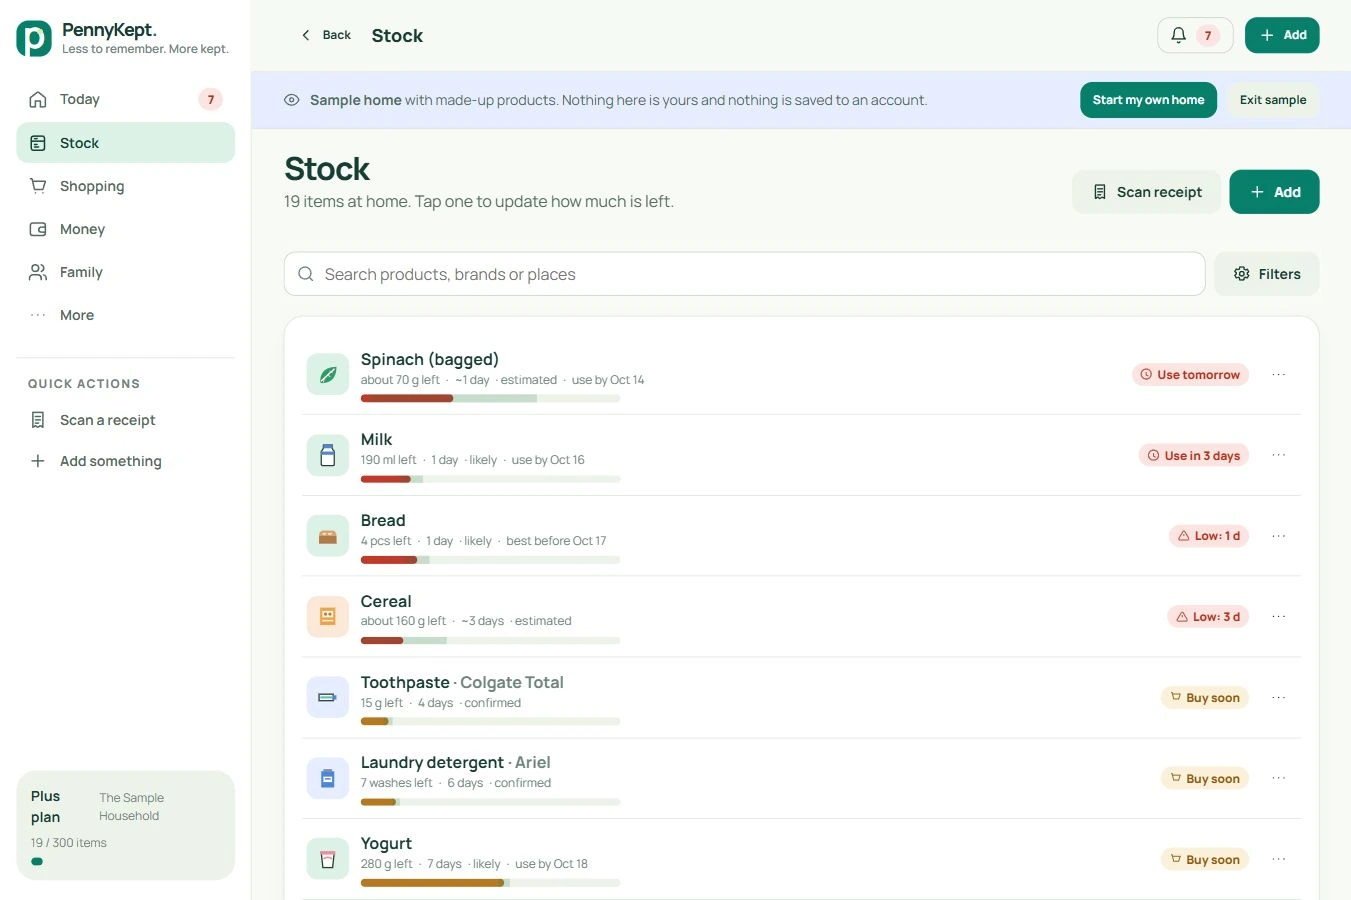Click the Use tomorrow badge
The width and height of the screenshot is (1351, 900).
point(1190,374)
